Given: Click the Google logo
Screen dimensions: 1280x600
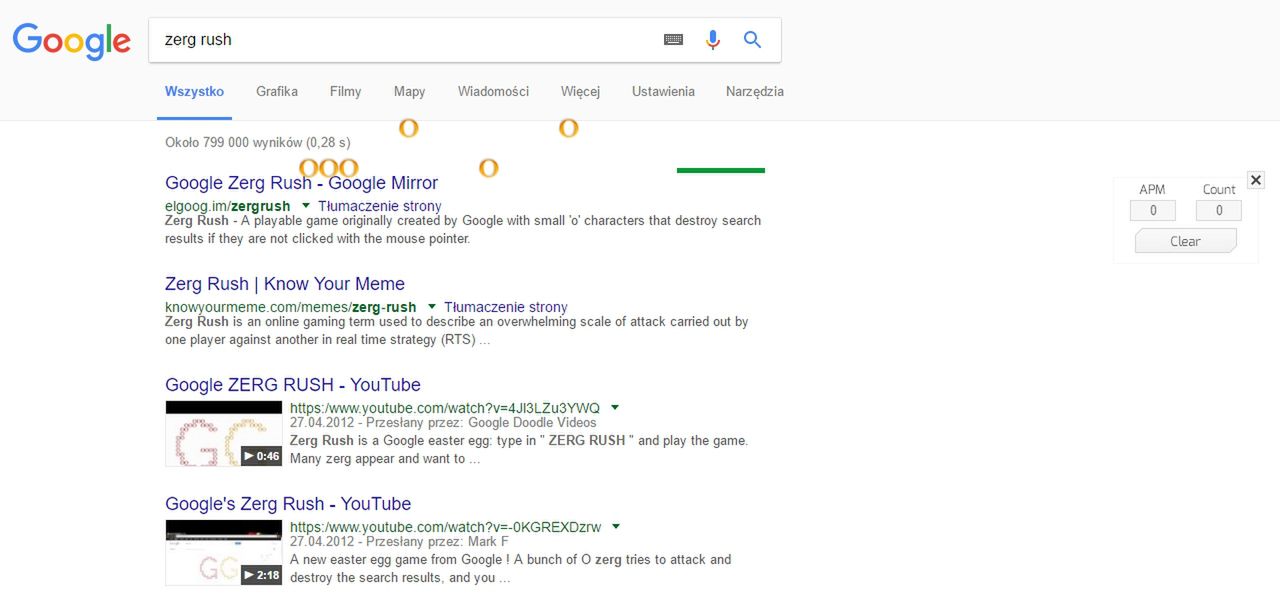Looking at the screenshot, I should tap(71, 40).
